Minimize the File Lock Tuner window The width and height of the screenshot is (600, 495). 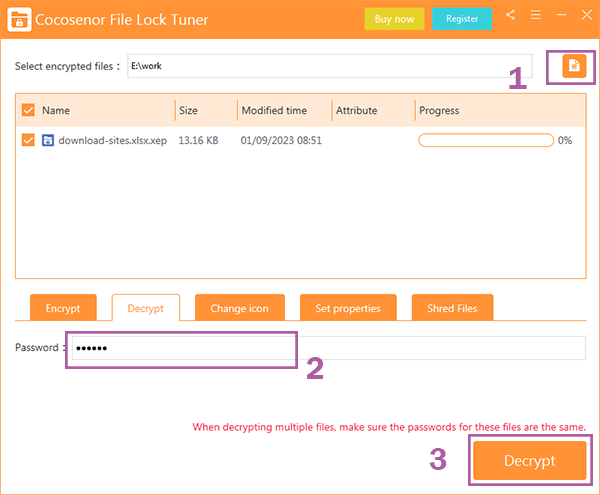click(x=561, y=15)
